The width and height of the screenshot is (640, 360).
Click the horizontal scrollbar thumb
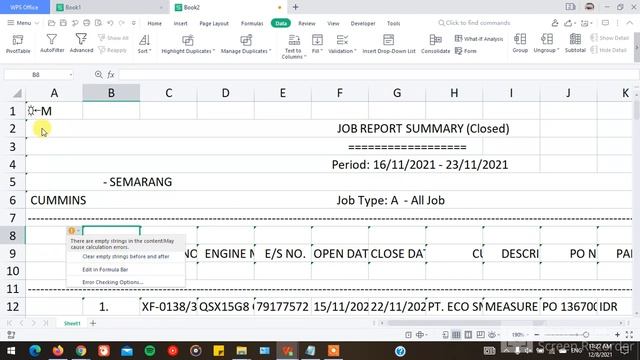[x=467, y=323]
